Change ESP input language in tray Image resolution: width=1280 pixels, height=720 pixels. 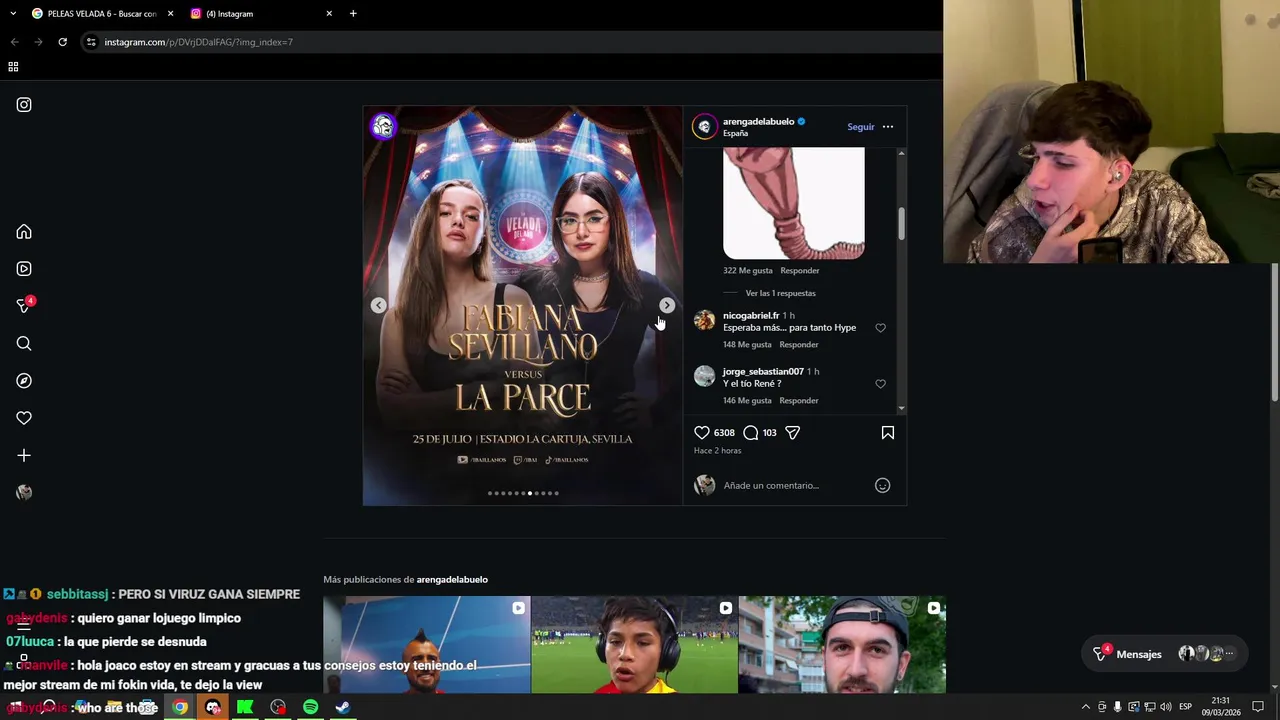pyautogui.click(x=1185, y=707)
